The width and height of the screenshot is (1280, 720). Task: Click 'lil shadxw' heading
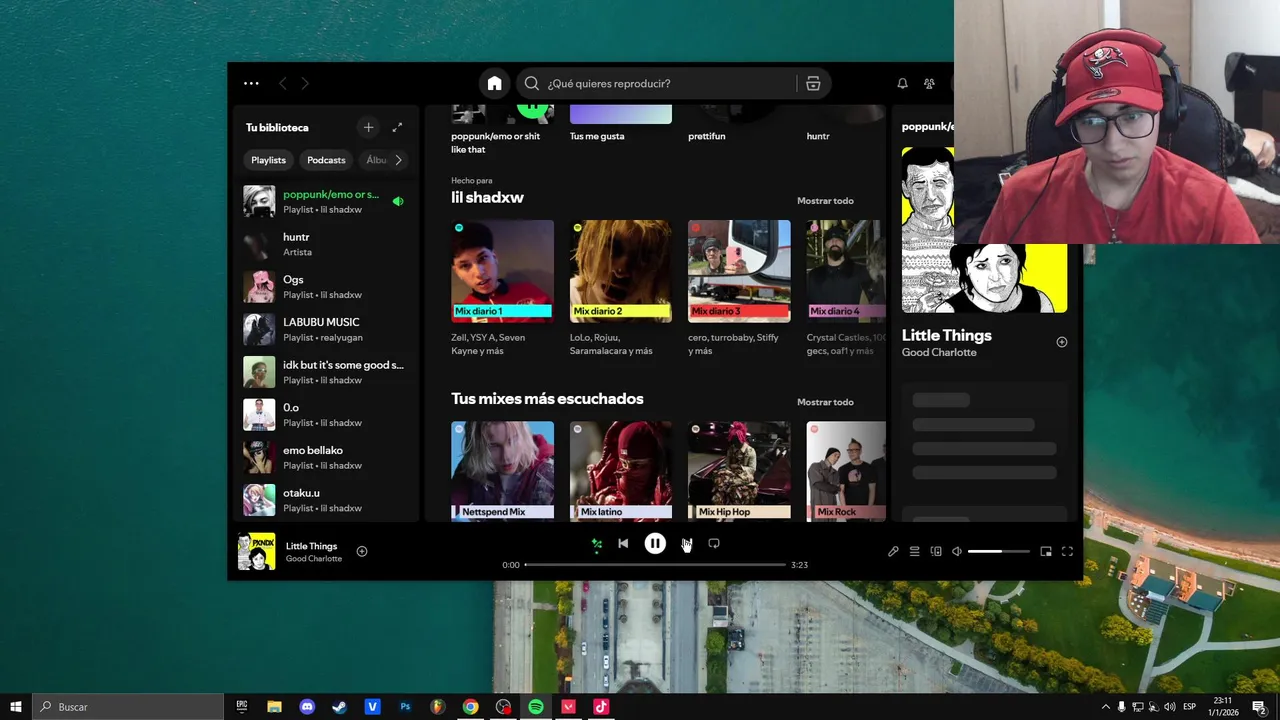point(487,197)
